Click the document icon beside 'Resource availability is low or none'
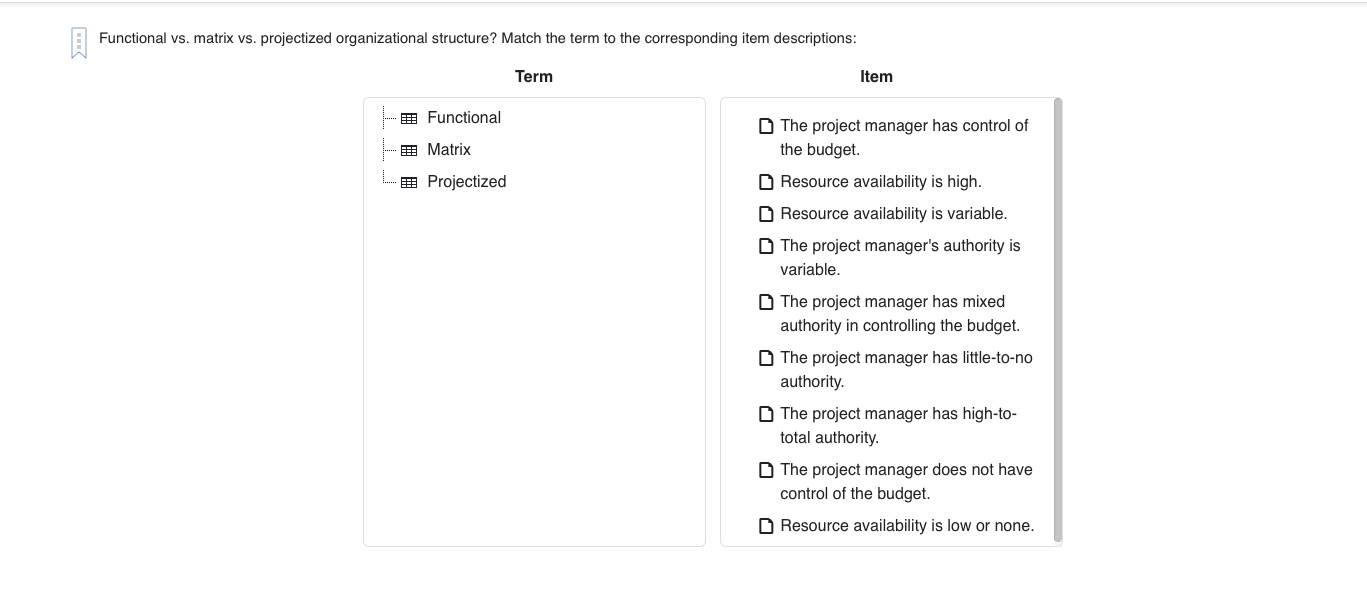This screenshot has height=592, width=1367. coord(766,525)
